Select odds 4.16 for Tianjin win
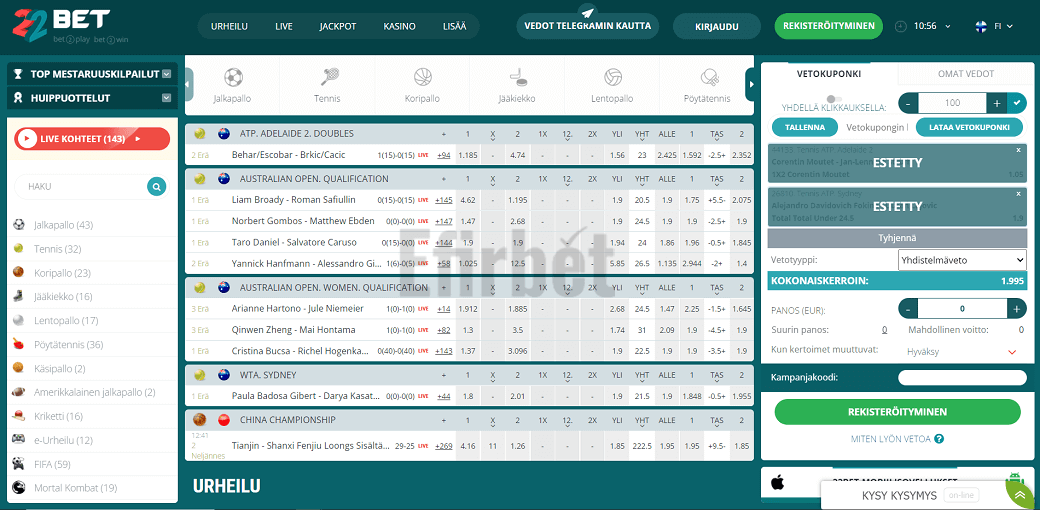 click(468, 446)
